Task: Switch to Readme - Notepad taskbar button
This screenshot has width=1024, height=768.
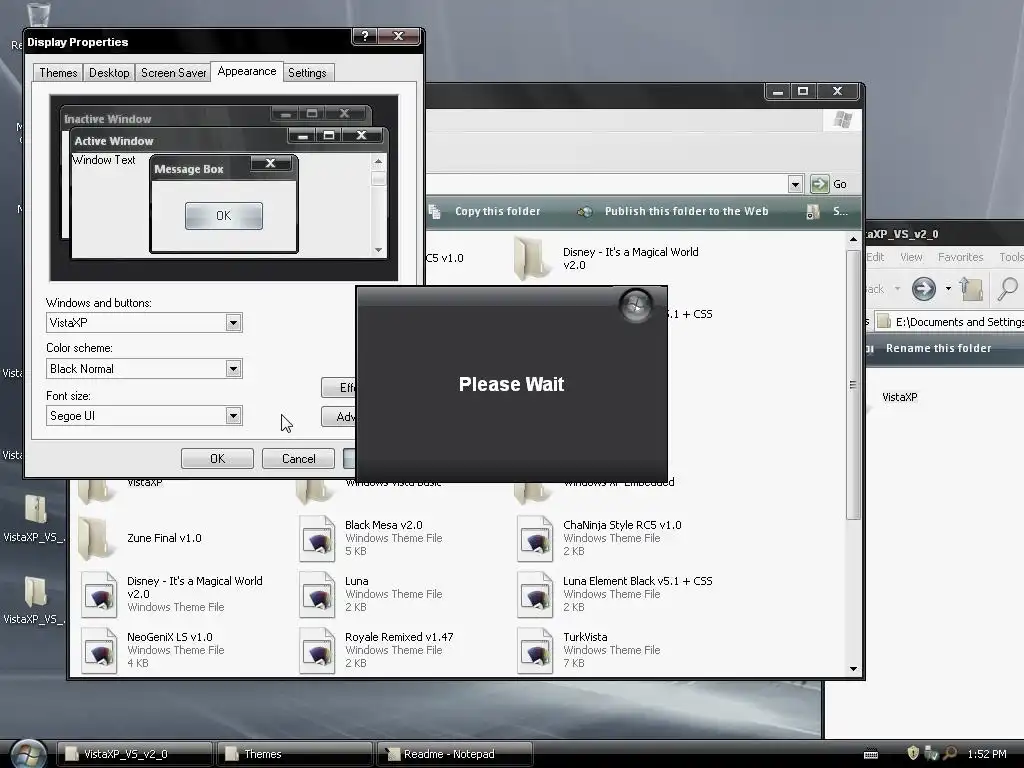Action: [455, 754]
